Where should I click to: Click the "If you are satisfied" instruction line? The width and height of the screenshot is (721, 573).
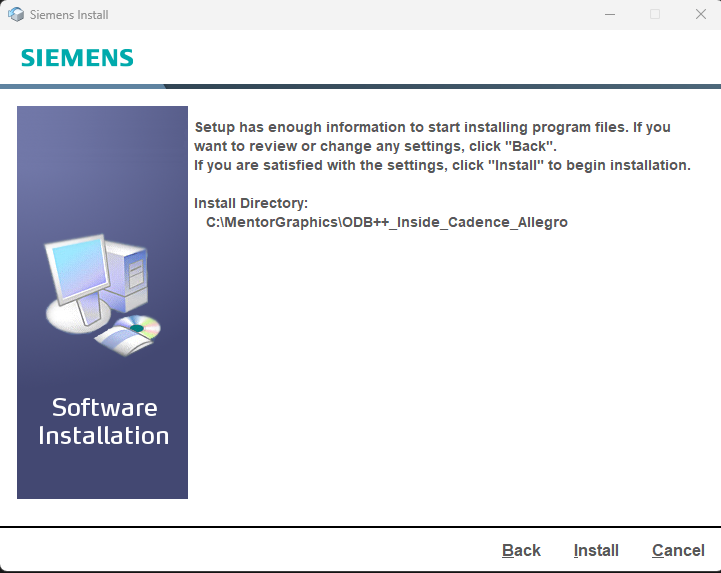[x=442, y=165]
